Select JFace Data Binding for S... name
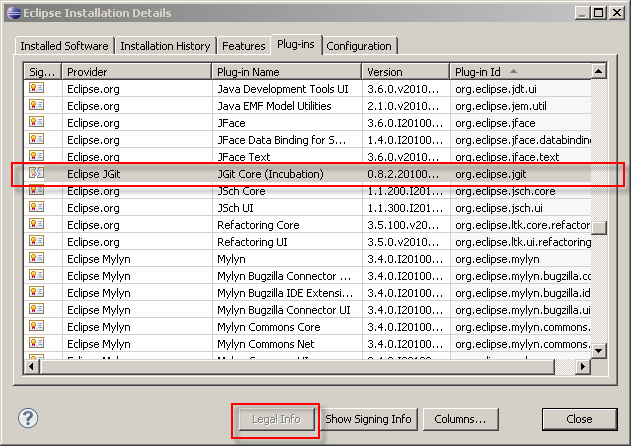Screen dimensions: 631x446 tap(281, 140)
